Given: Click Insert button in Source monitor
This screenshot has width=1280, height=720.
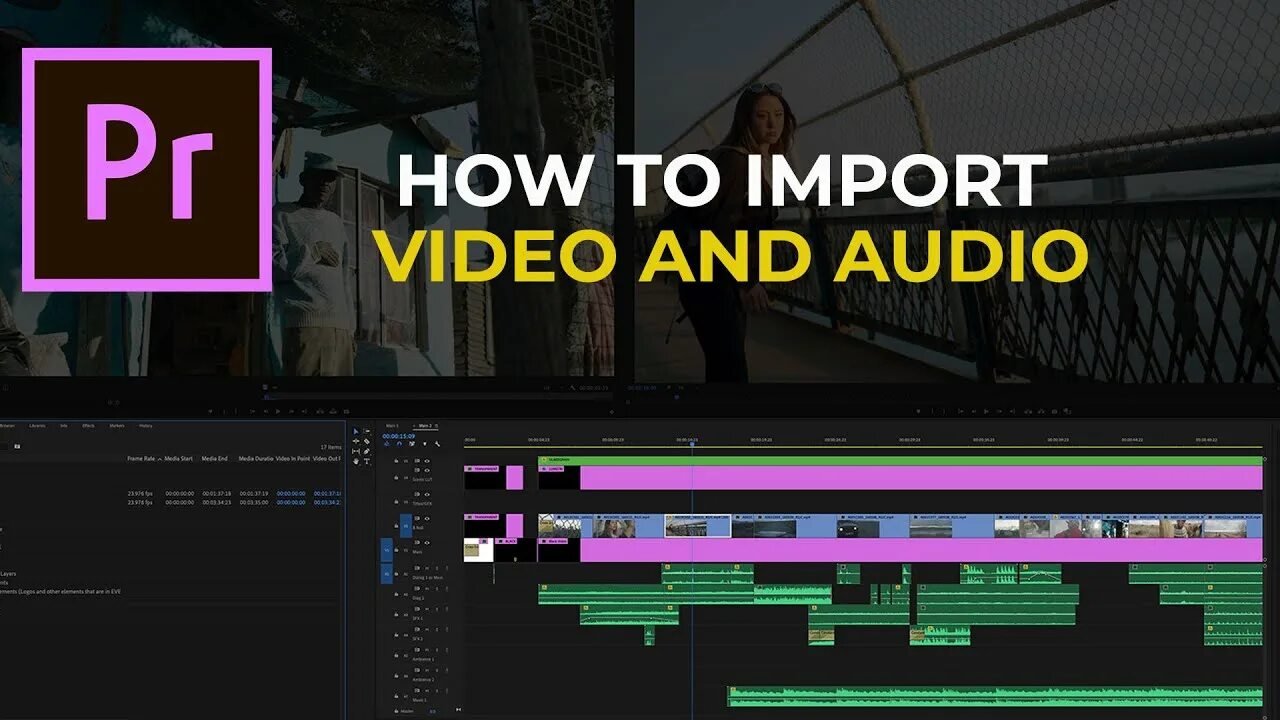Looking at the screenshot, I should 320,411.
